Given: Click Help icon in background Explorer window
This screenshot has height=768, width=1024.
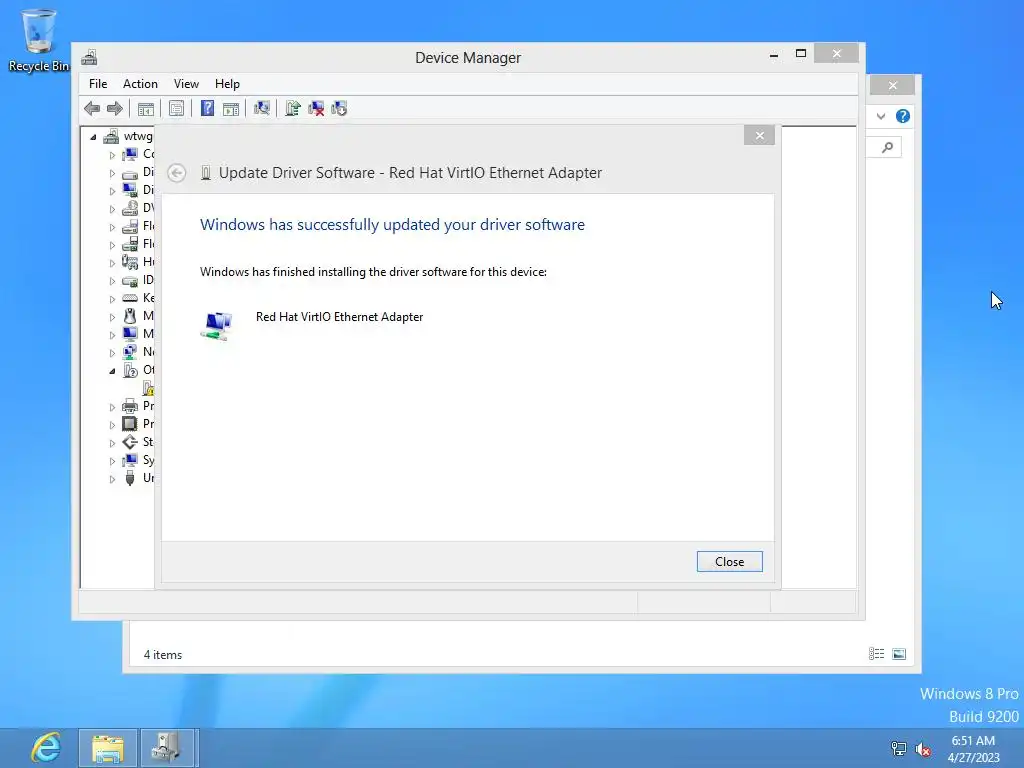Looking at the screenshot, I should coord(903,116).
